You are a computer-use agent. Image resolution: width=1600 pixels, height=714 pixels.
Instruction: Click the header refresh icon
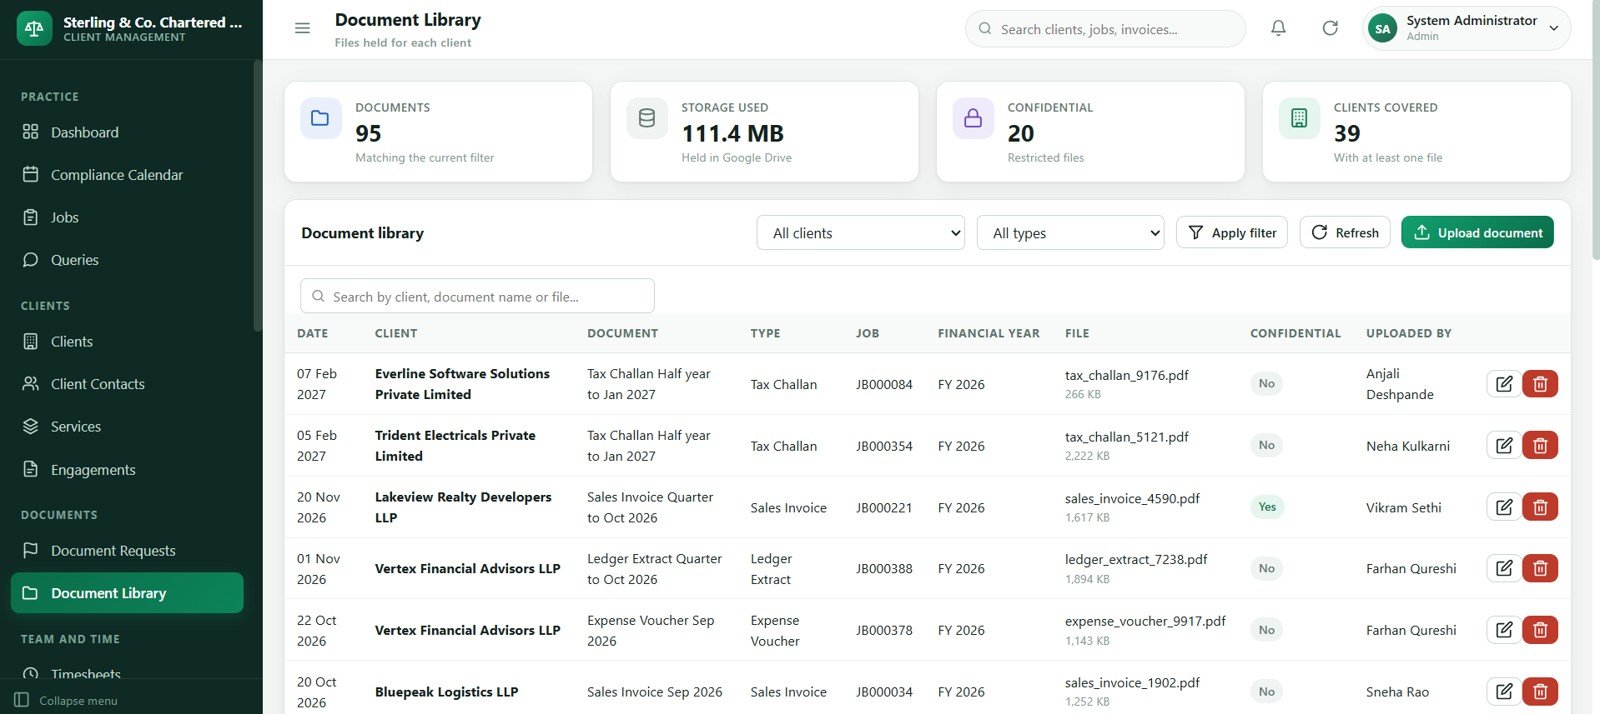(1330, 28)
